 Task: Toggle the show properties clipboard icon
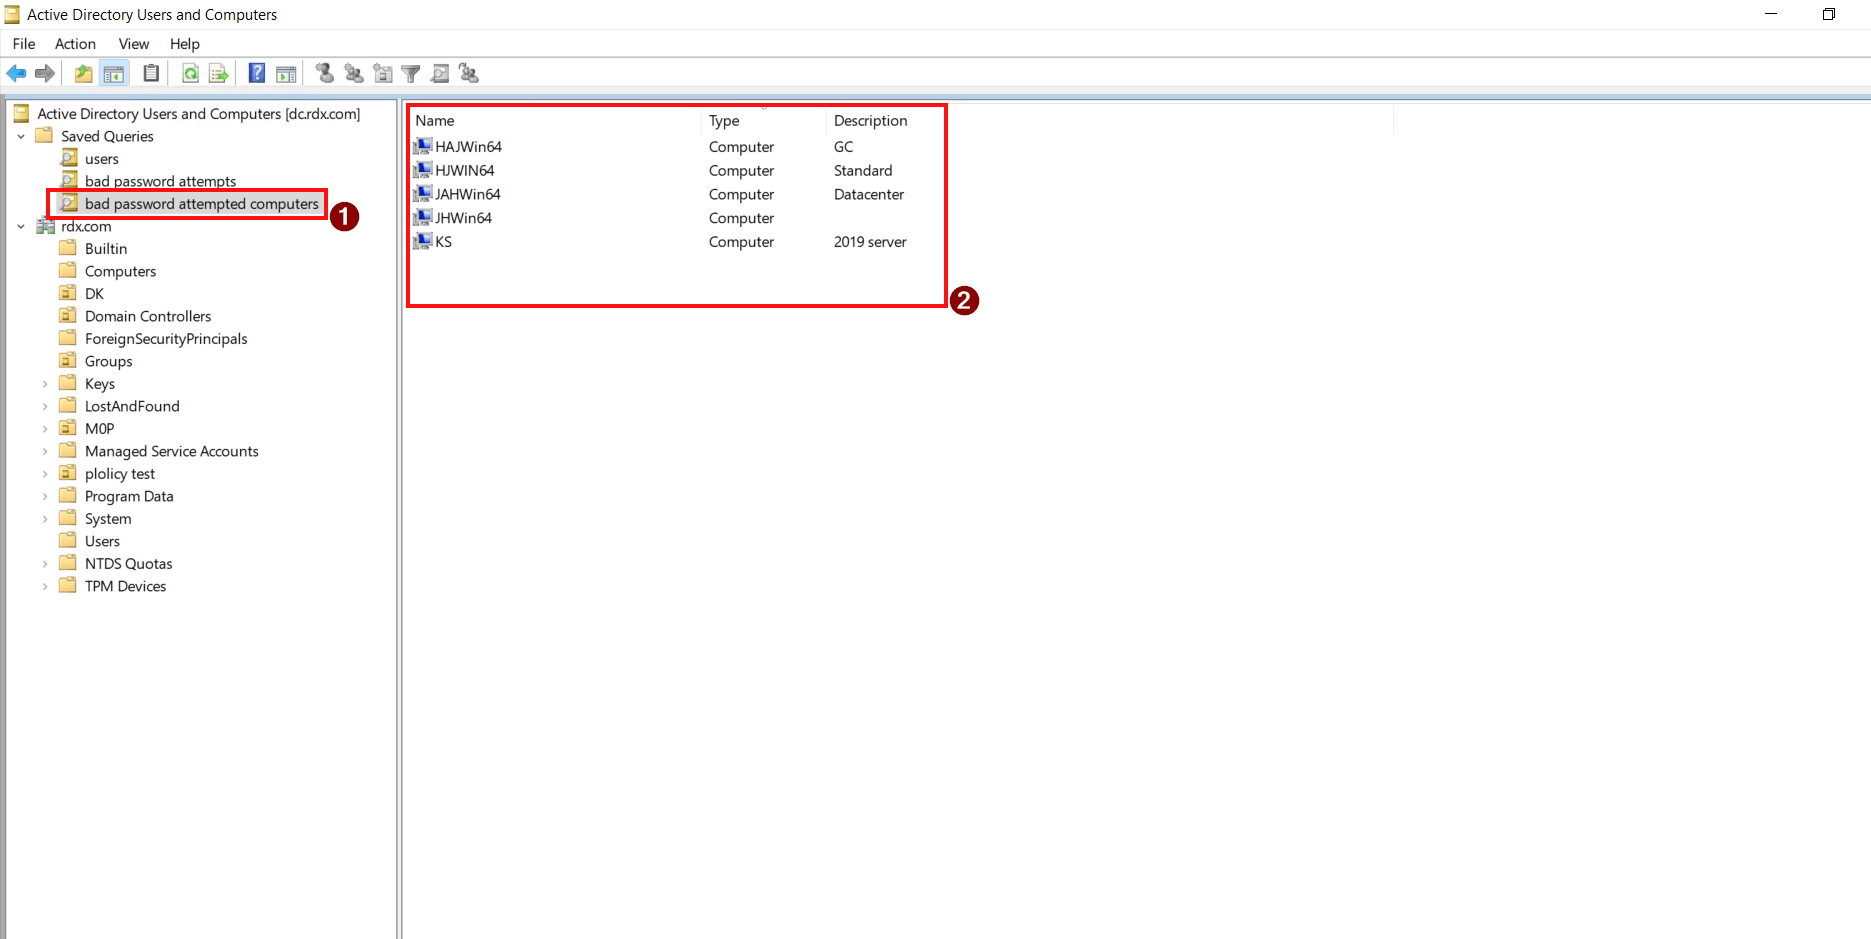click(x=150, y=73)
